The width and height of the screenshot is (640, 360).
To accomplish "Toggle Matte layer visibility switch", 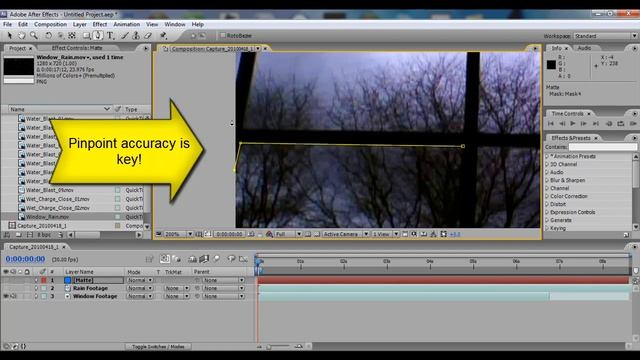I will (6, 280).
